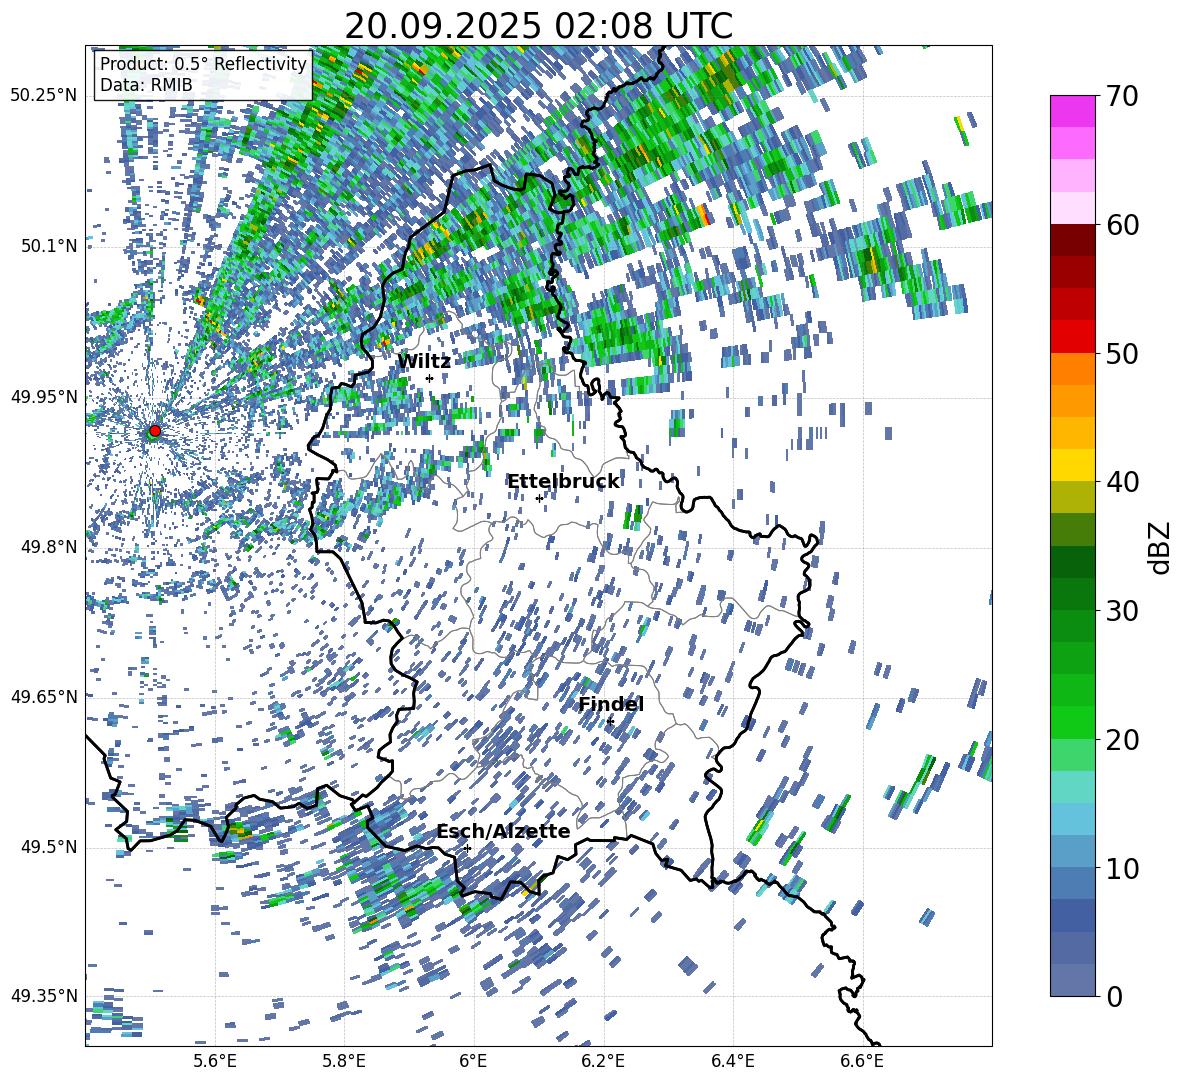This screenshot has width=1184, height=1081.
Task: Click the 5.6°E longitude label
Action: pos(214,1061)
